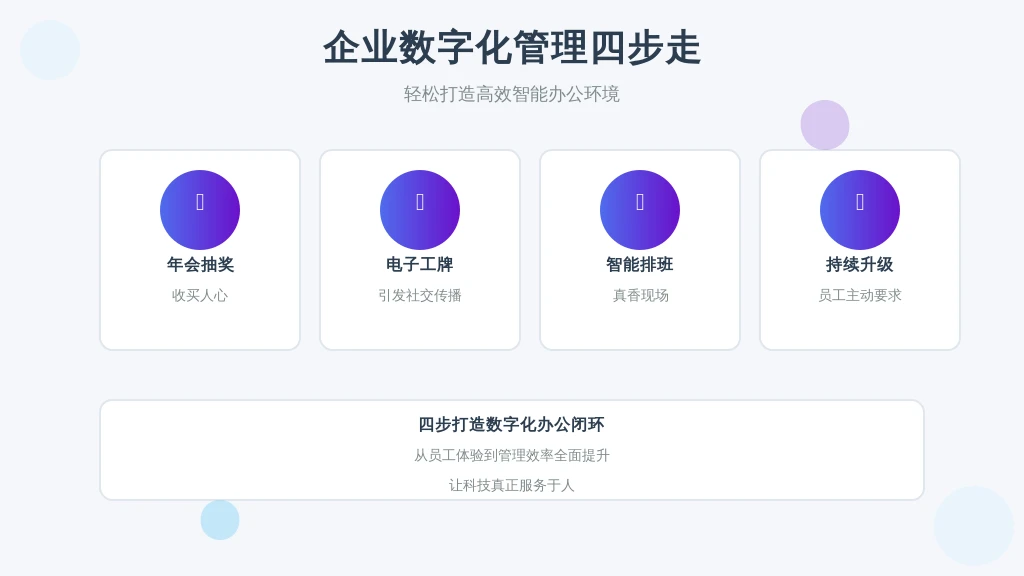The height and width of the screenshot is (576, 1024).
Task: Click the subtitle 轻松打造高效智能办公环境
Action: (512, 94)
